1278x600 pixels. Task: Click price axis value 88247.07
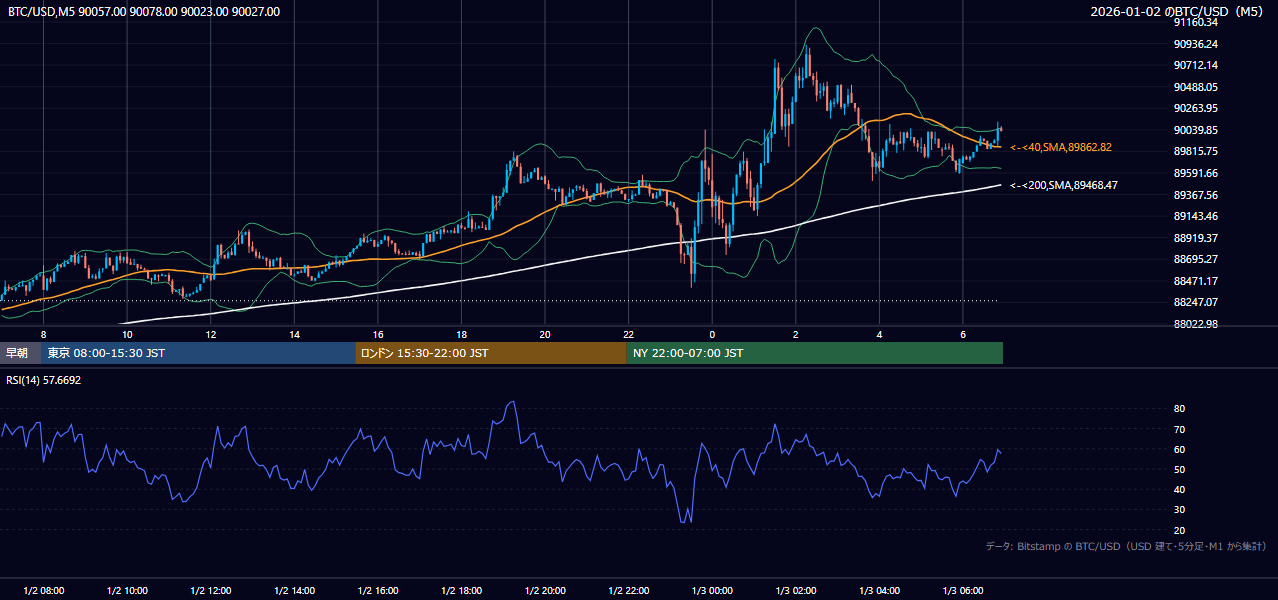(x=1195, y=302)
